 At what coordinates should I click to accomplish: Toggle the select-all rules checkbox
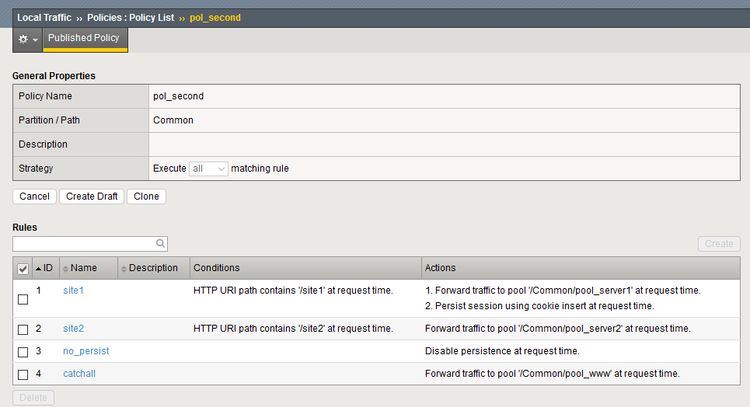click(23, 268)
